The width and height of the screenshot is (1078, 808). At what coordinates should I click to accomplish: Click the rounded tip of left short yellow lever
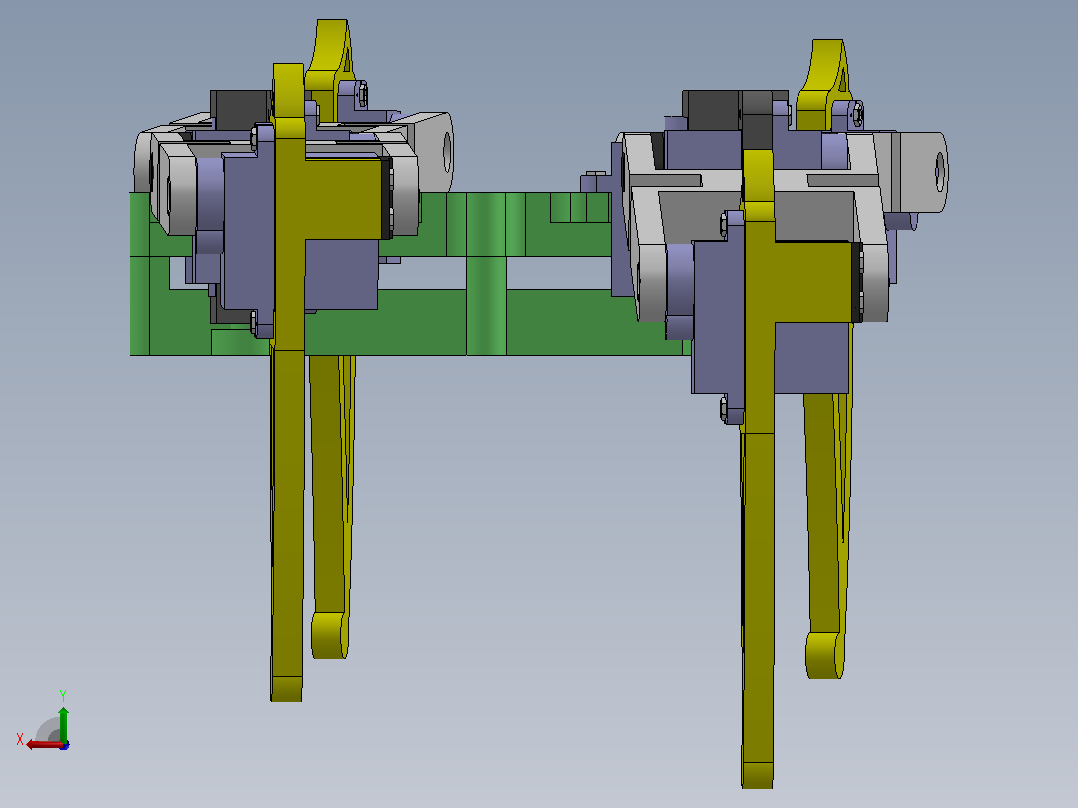(x=330, y=635)
